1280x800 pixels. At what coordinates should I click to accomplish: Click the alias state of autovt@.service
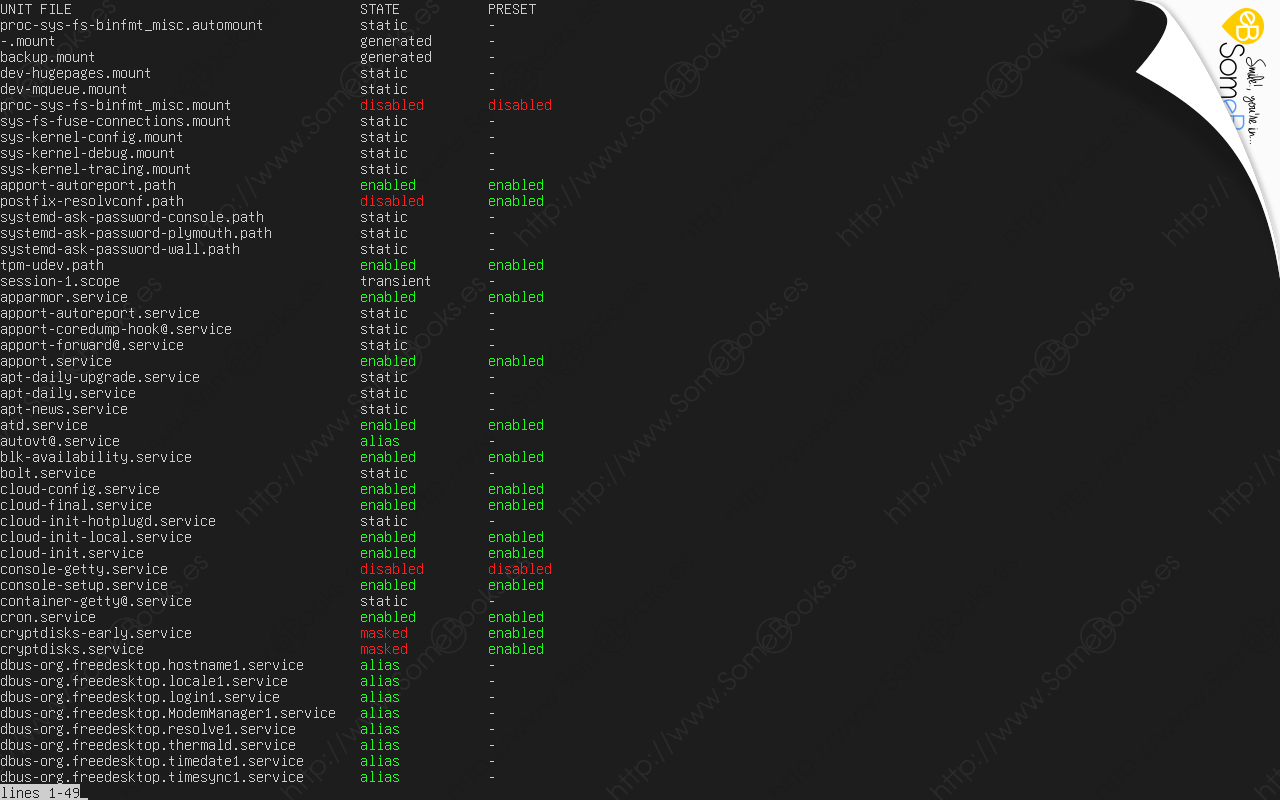click(380, 441)
